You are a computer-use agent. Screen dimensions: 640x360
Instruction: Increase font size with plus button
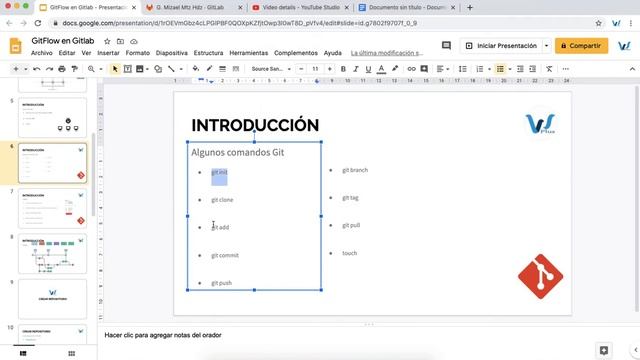(329, 69)
